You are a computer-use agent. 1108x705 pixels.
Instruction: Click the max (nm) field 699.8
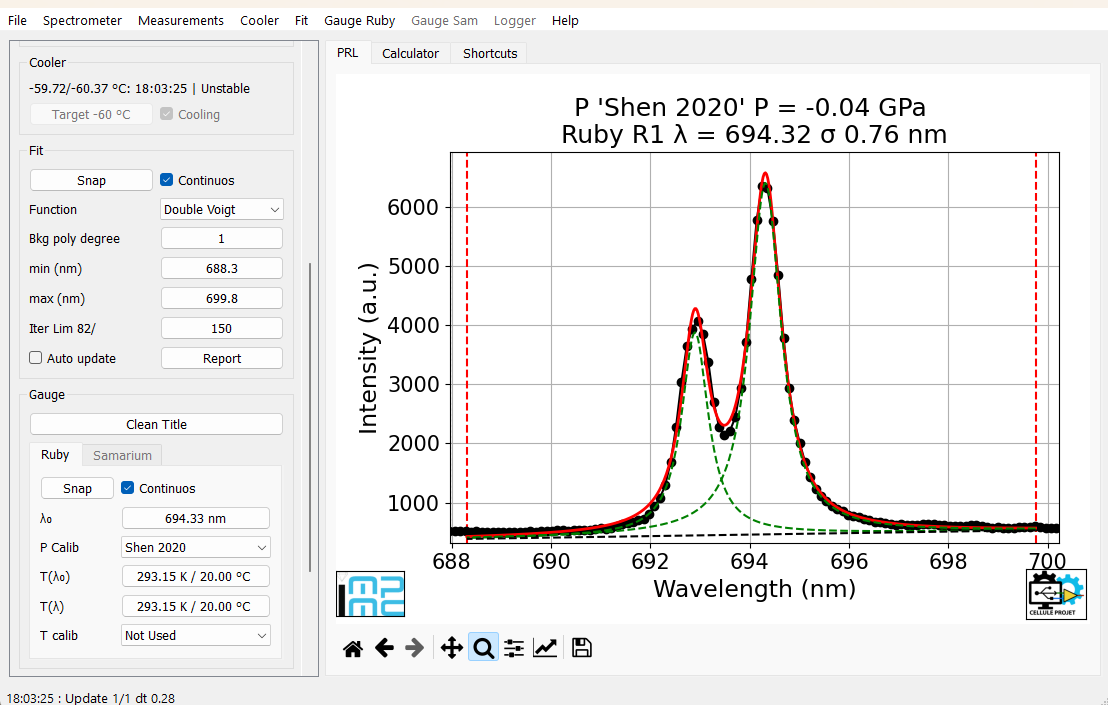[222, 298]
